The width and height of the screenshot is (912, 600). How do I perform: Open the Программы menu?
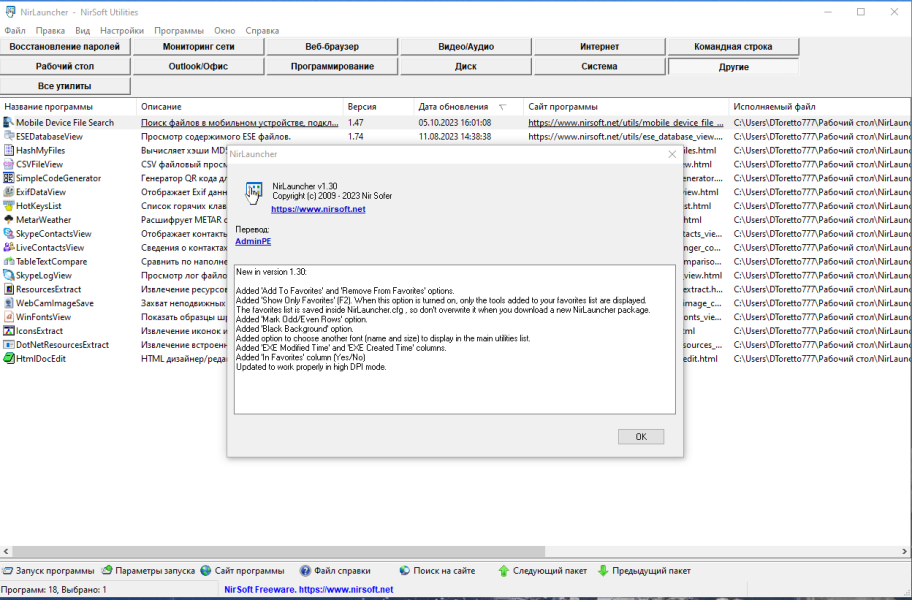click(179, 30)
